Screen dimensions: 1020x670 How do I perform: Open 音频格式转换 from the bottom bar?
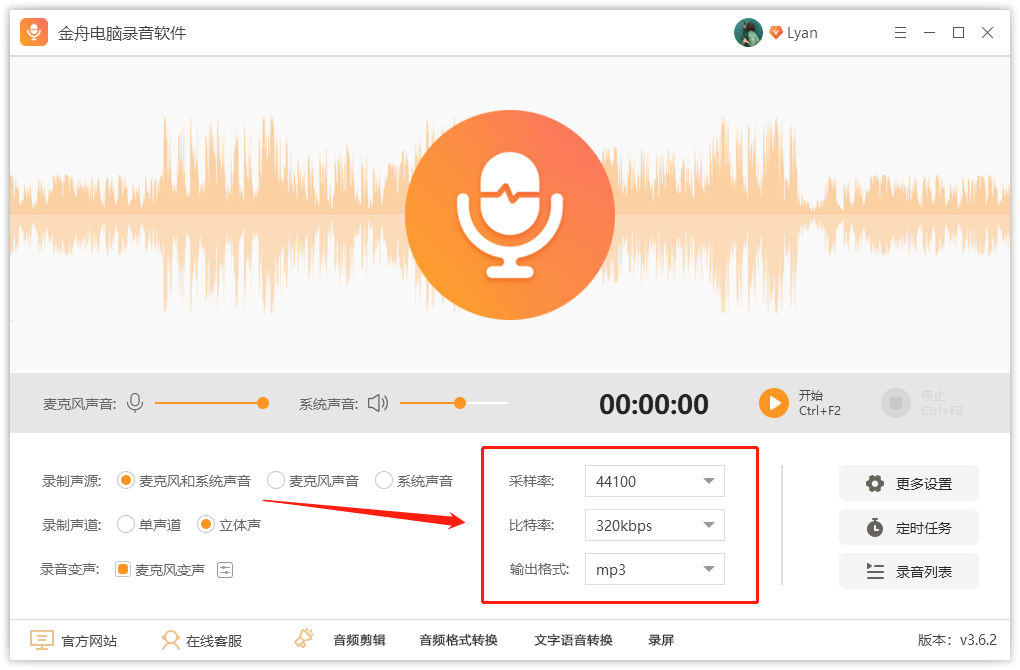tap(459, 640)
